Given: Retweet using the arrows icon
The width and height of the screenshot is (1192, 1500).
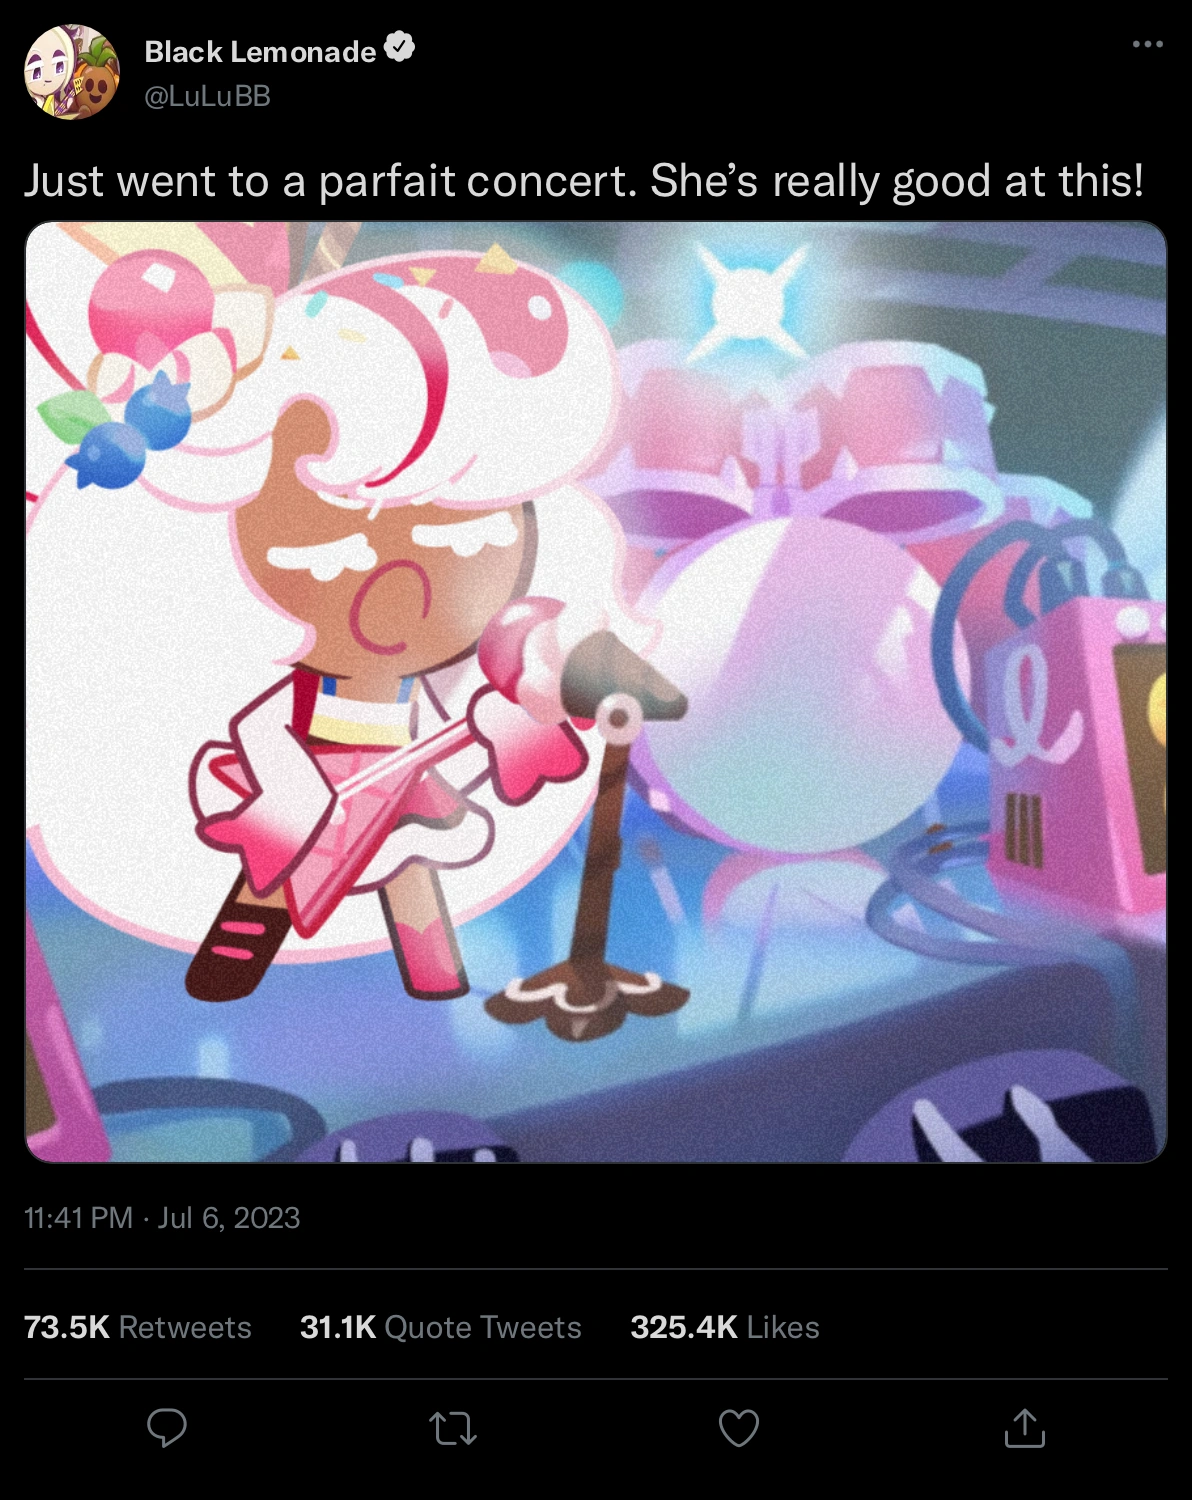Looking at the screenshot, I should [x=453, y=1428].
